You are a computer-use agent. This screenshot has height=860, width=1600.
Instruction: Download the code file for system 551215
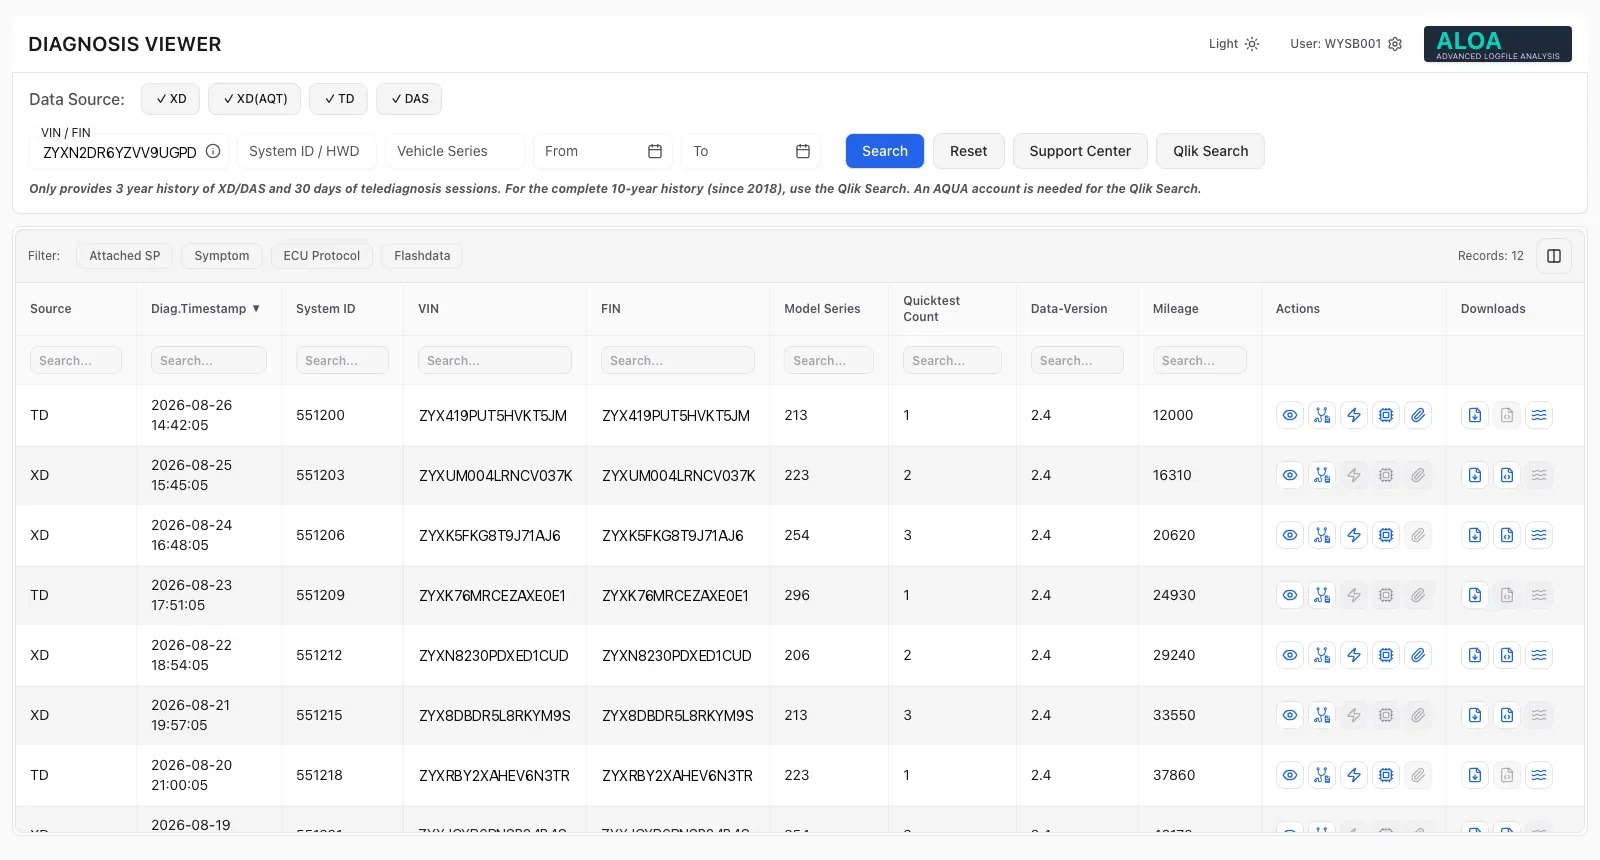coord(1507,715)
